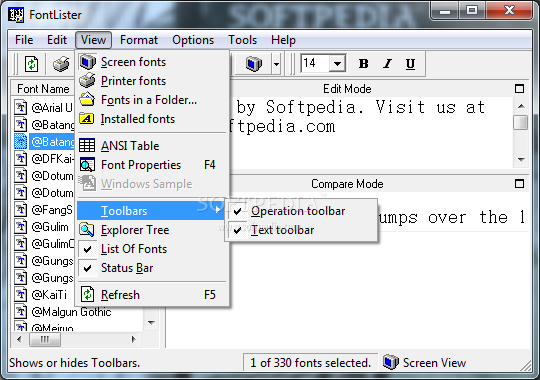Image resolution: width=540 pixels, height=380 pixels.
Task: Toggle Italic formatting button
Action: (x=387, y=64)
